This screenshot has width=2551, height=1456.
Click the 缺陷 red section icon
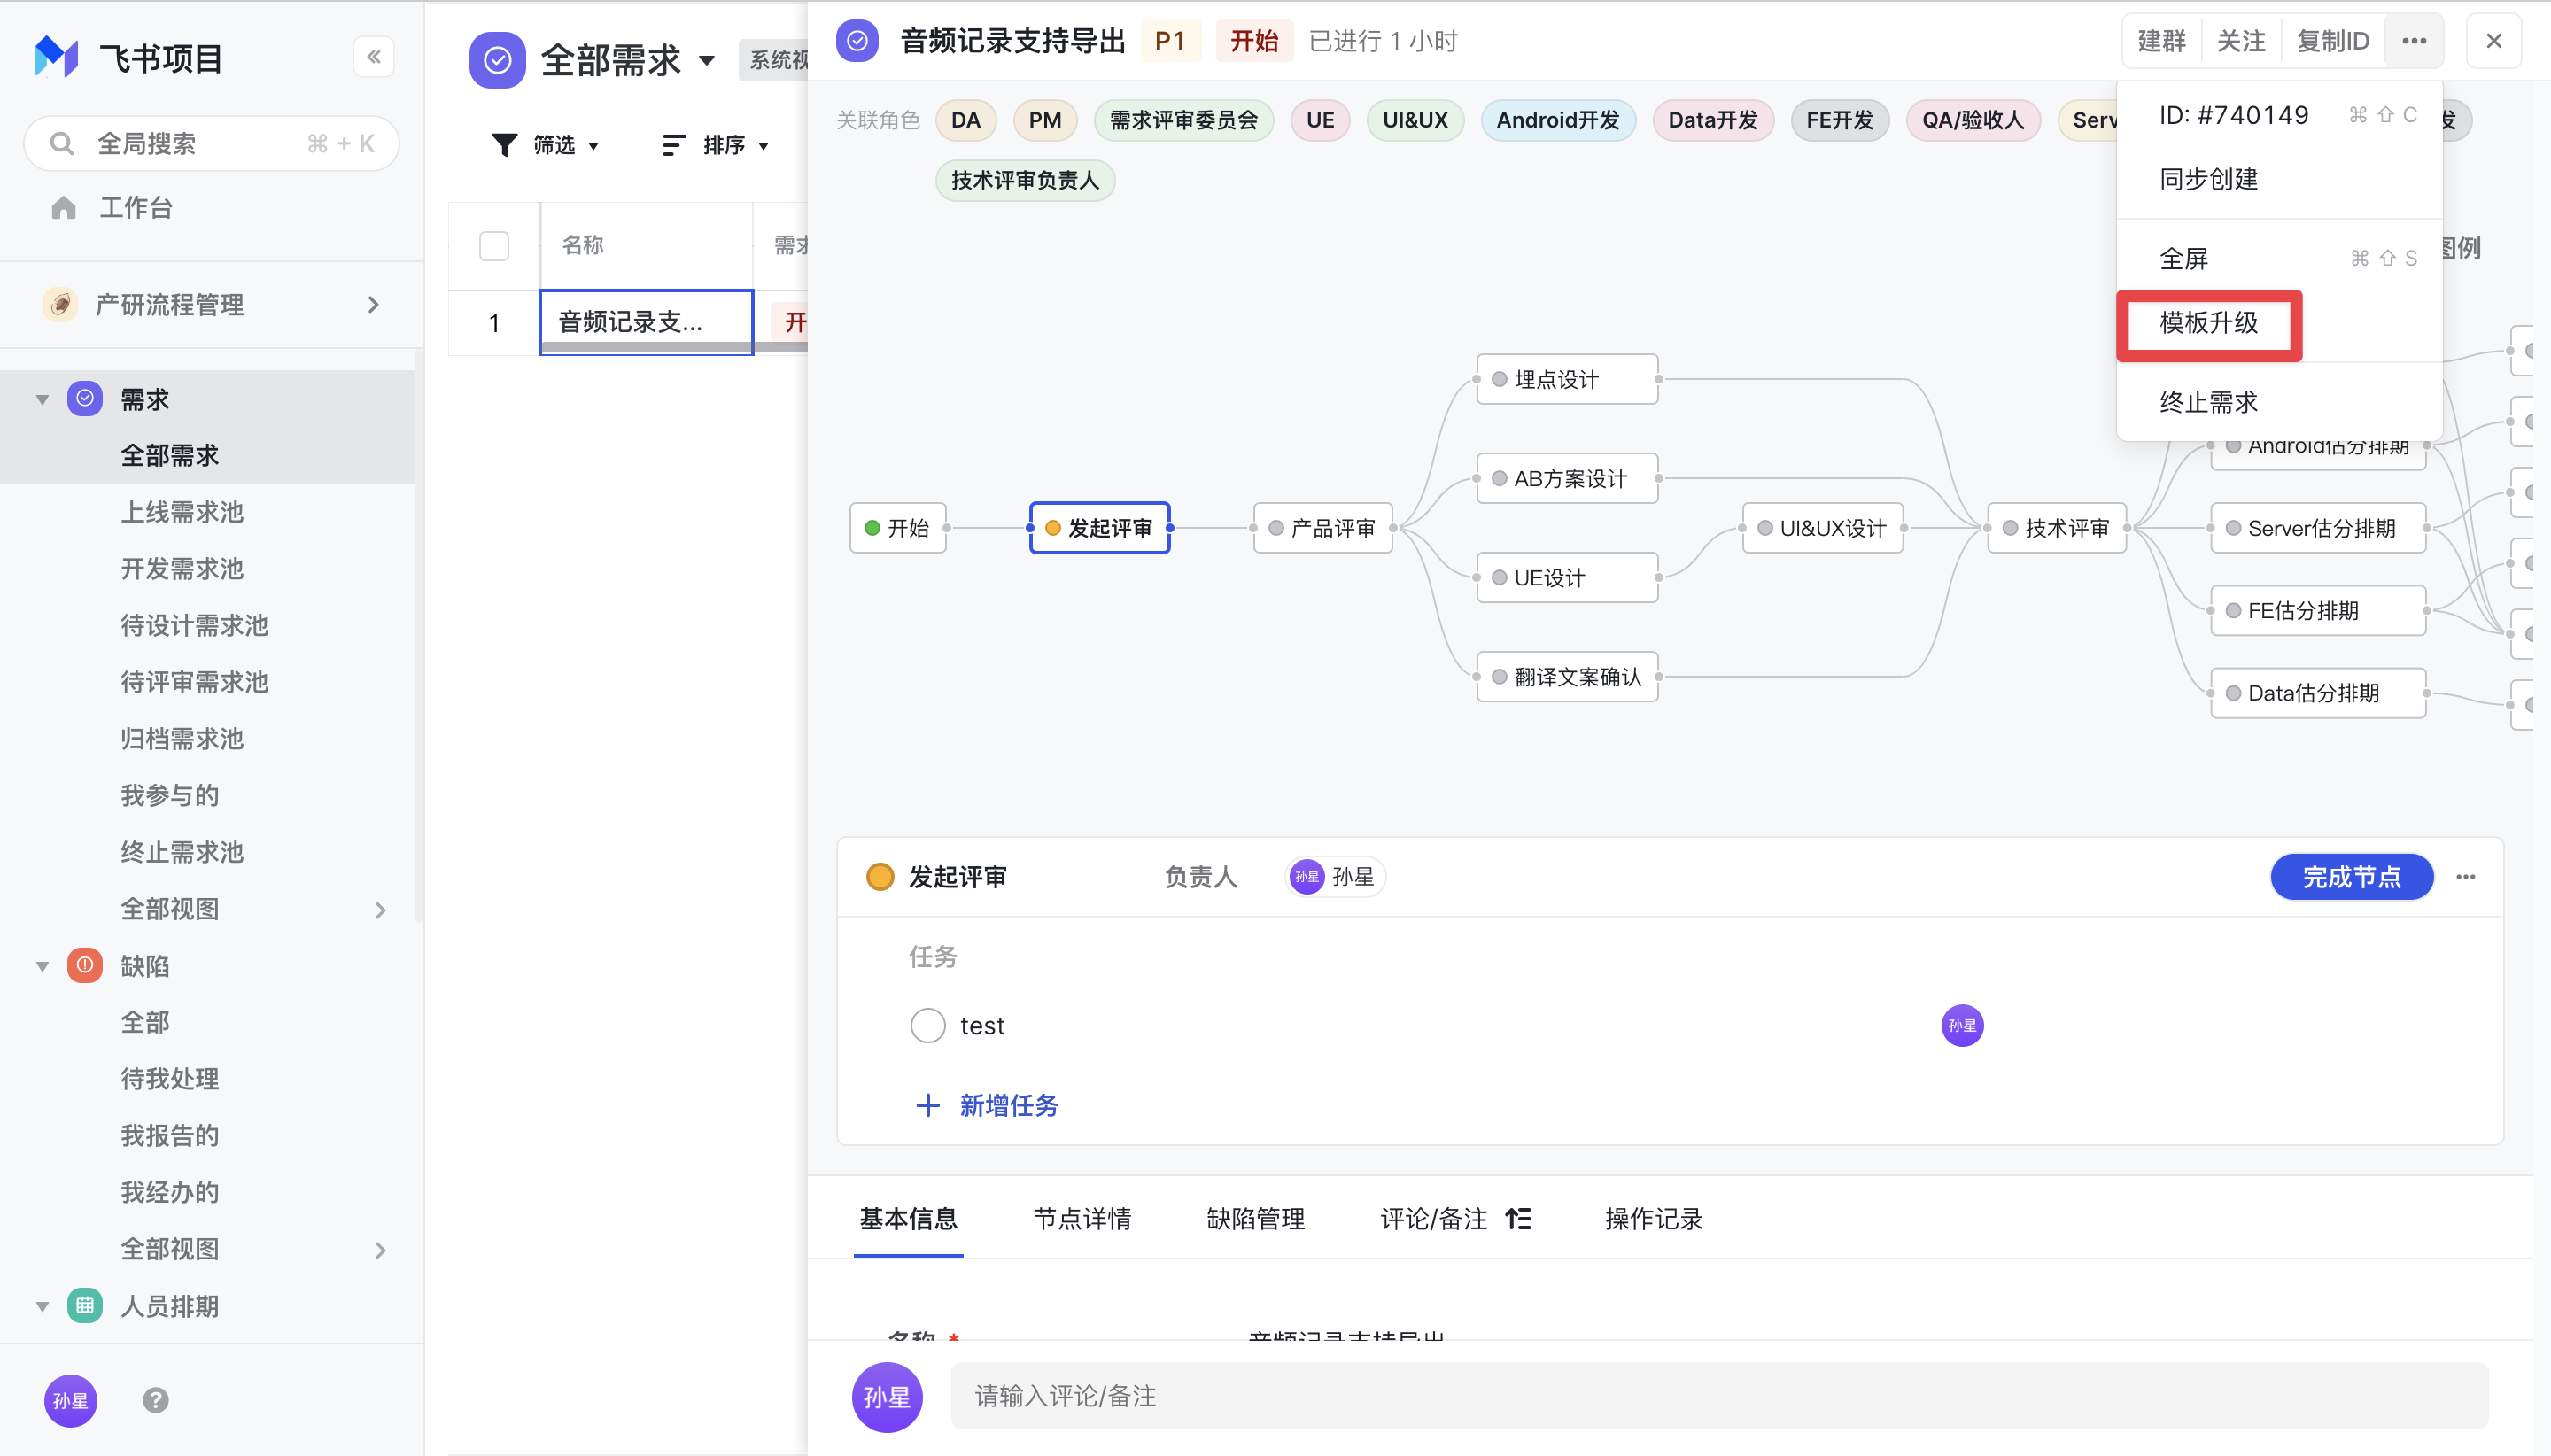(x=85, y=965)
